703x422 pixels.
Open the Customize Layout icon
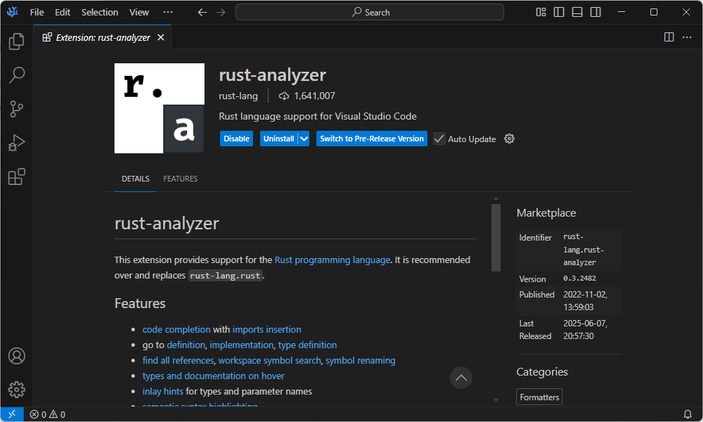click(x=541, y=12)
